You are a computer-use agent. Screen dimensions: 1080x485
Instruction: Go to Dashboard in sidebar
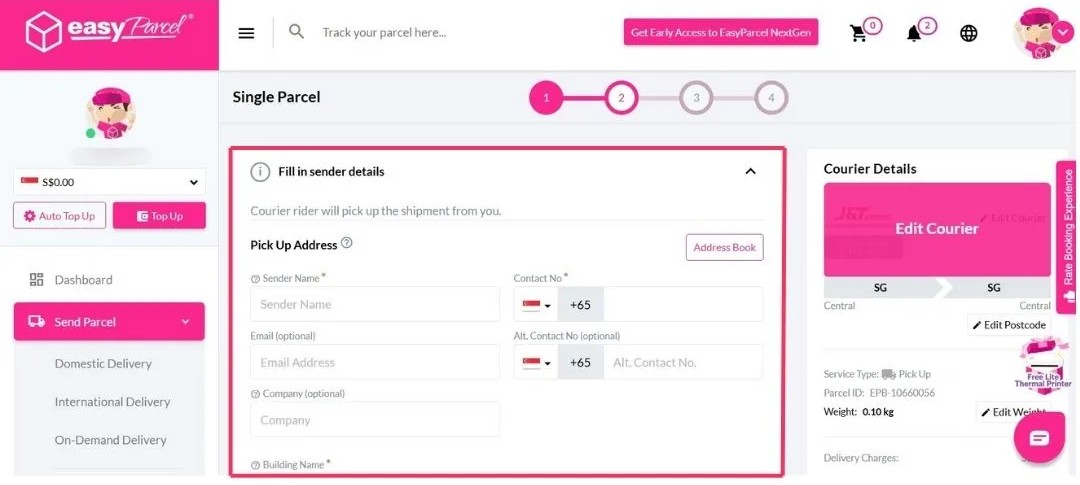[83, 280]
